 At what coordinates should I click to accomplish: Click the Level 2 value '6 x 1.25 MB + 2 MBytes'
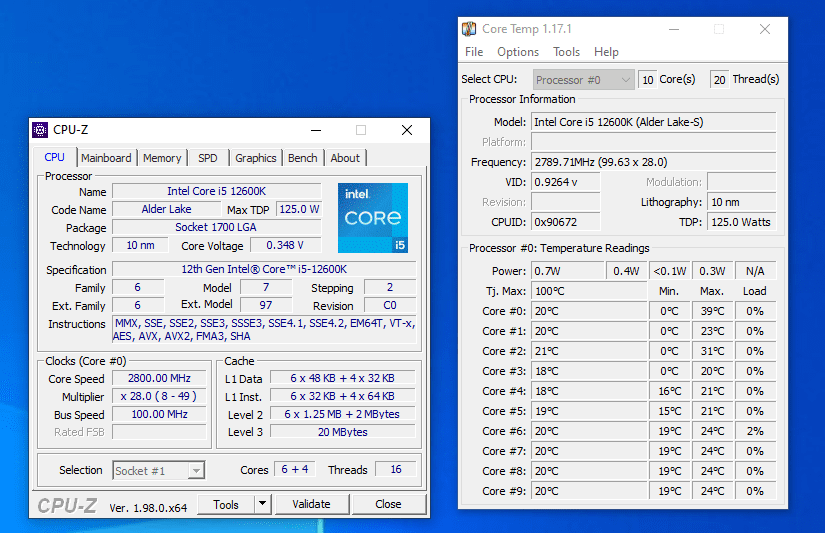(343, 414)
